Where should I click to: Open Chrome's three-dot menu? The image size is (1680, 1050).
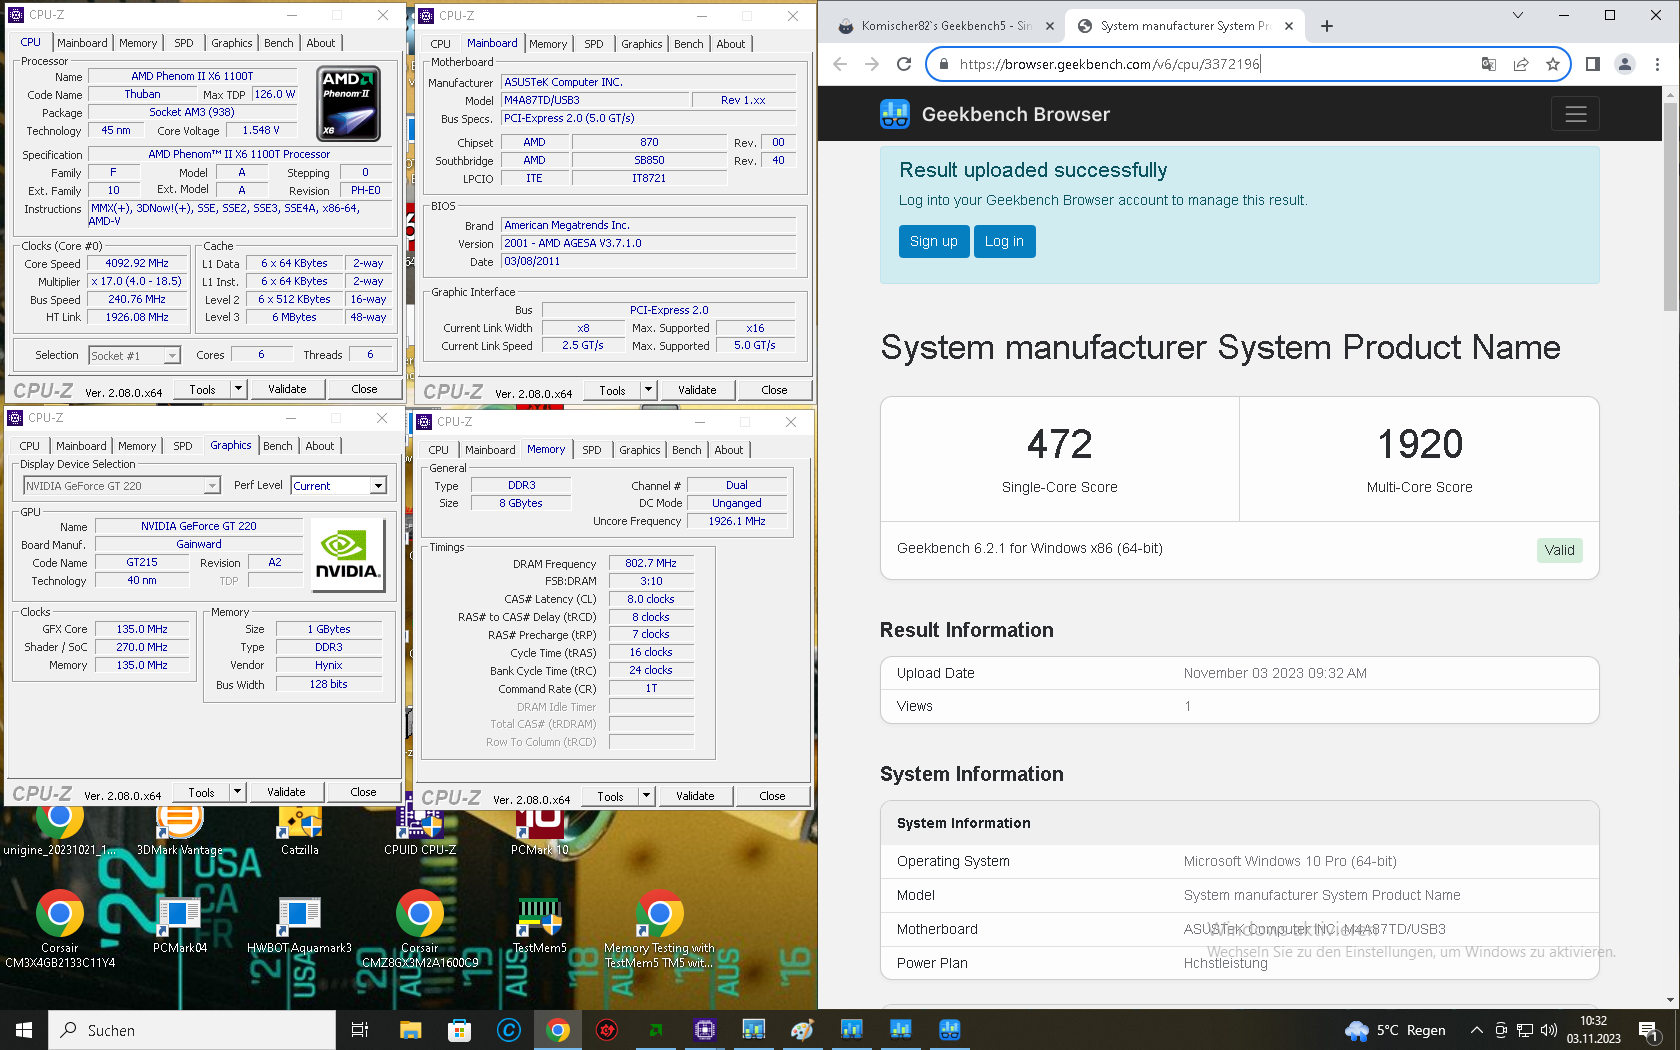click(1657, 64)
